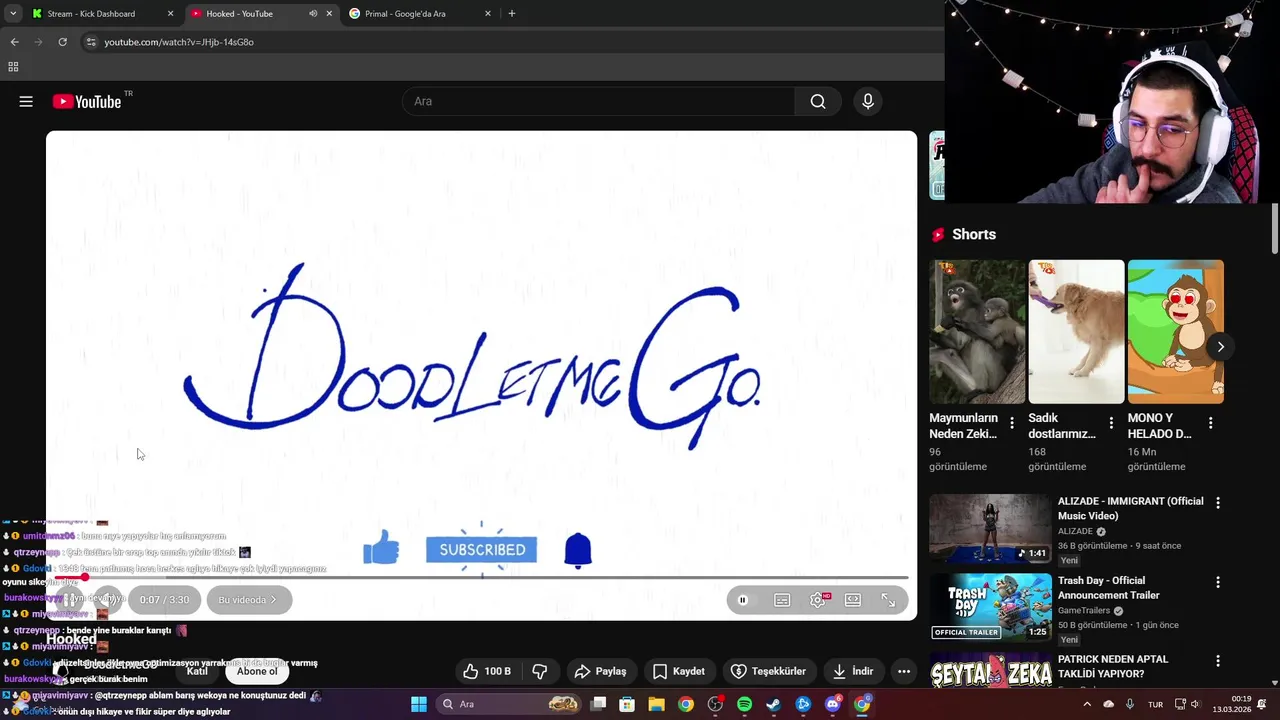Click the Teşekkürler button
Screen dimensions: 1280x720
(769, 671)
